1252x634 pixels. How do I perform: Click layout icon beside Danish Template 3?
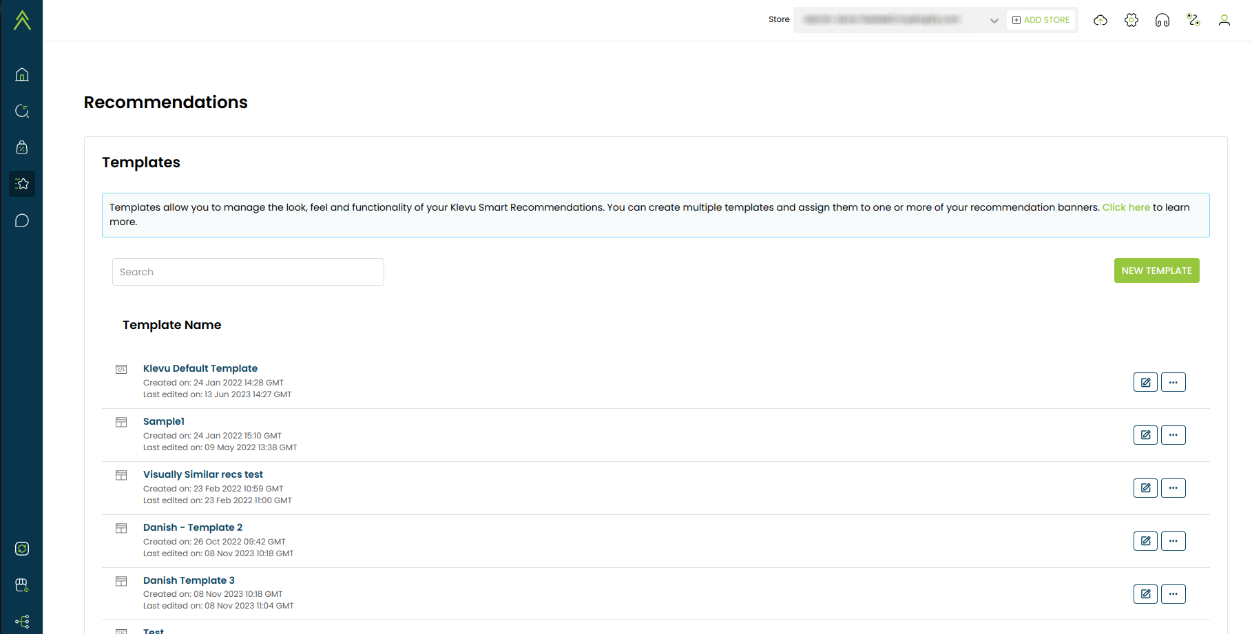[x=121, y=581]
